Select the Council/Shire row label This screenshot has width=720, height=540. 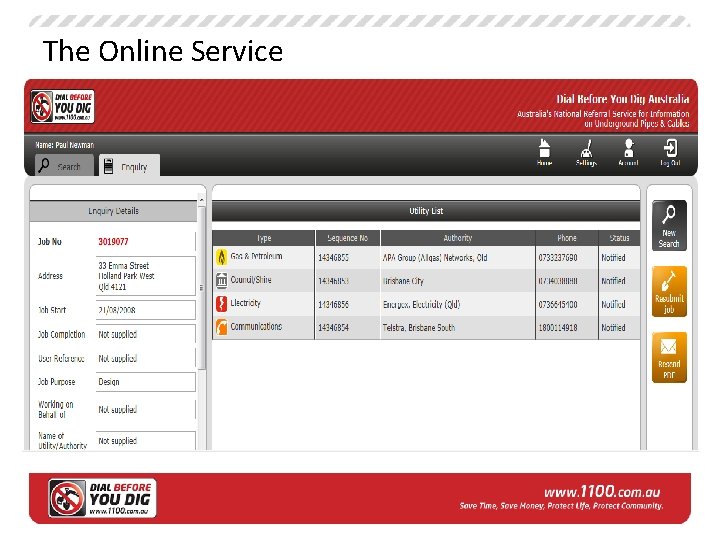[x=251, y=280]
